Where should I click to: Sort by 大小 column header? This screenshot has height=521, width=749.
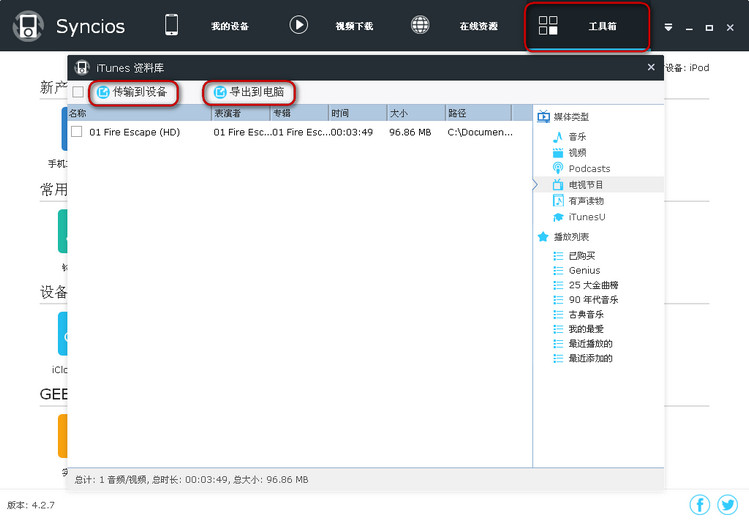pyautogui.click(x=416, y=113)
